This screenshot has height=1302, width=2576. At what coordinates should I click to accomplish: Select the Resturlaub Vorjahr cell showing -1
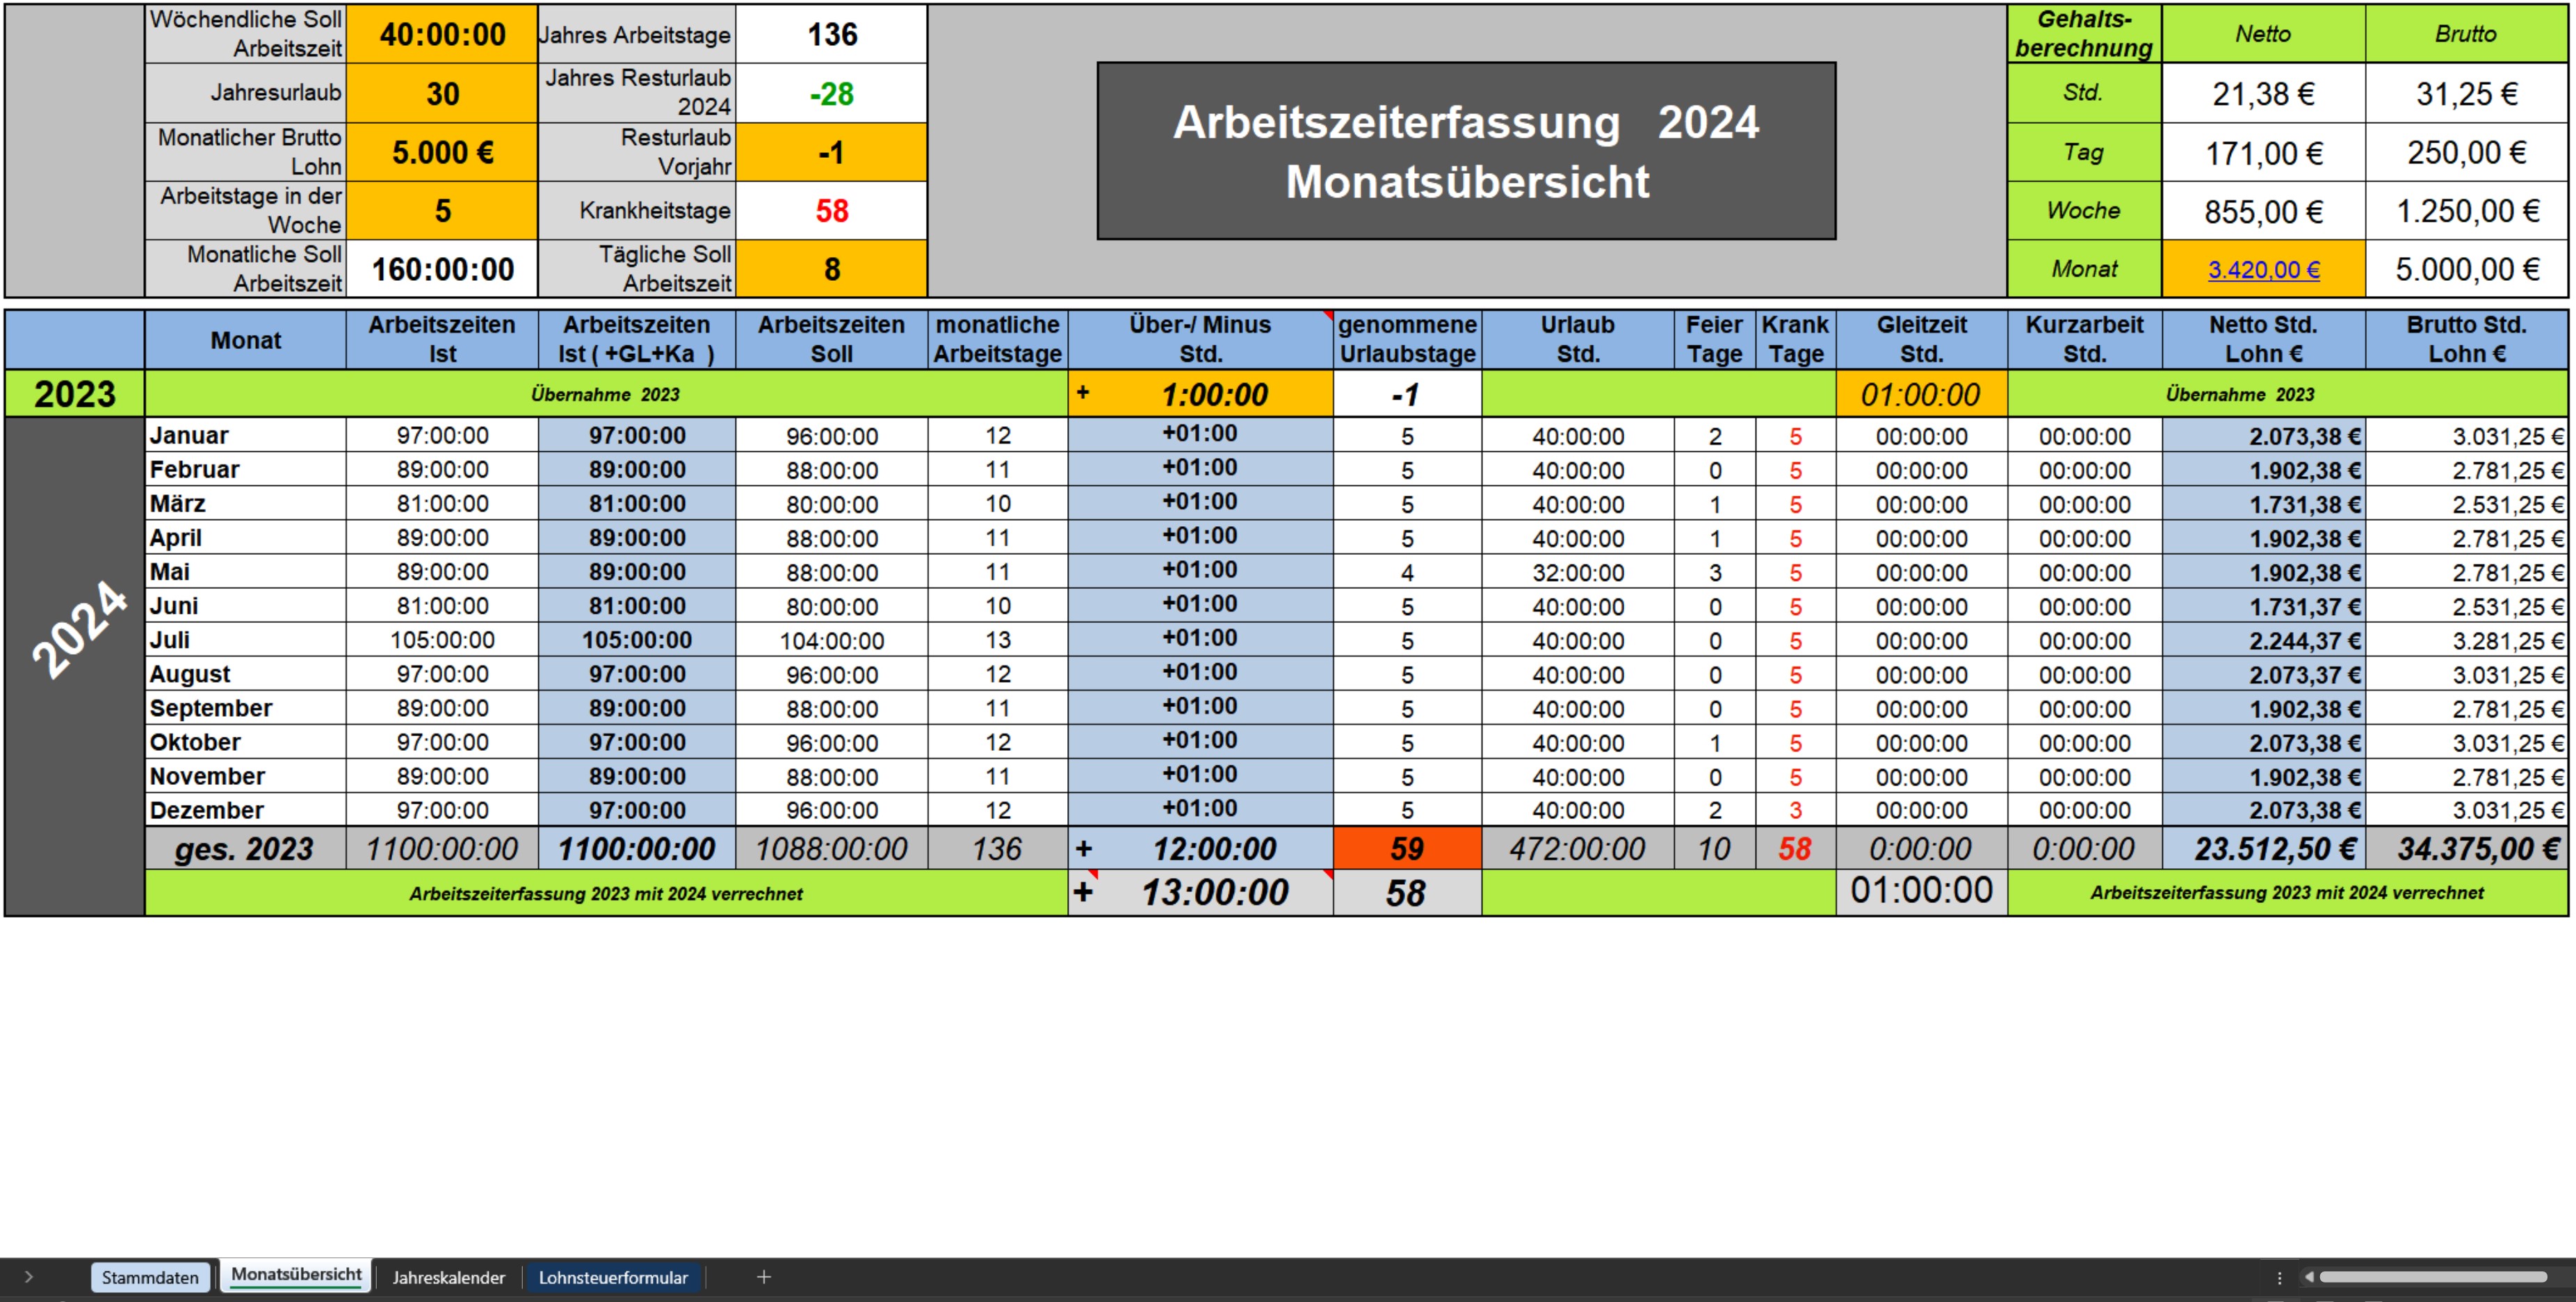point(831,152)
